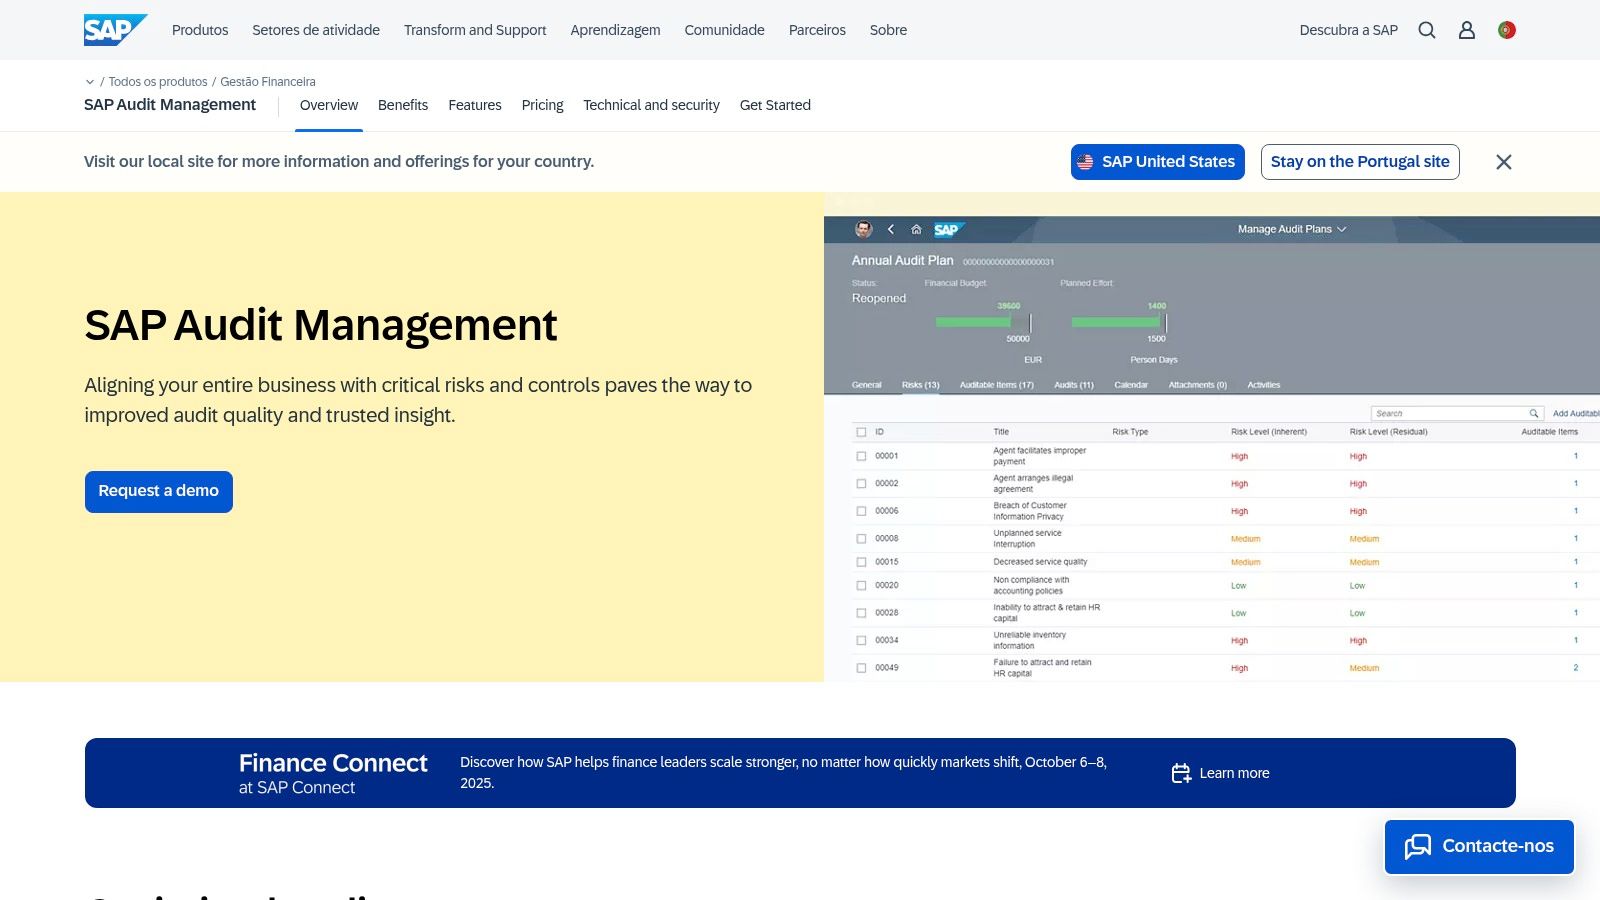
Task: Click the chat icon in Contacte-nos
Action: (1418, 847)
